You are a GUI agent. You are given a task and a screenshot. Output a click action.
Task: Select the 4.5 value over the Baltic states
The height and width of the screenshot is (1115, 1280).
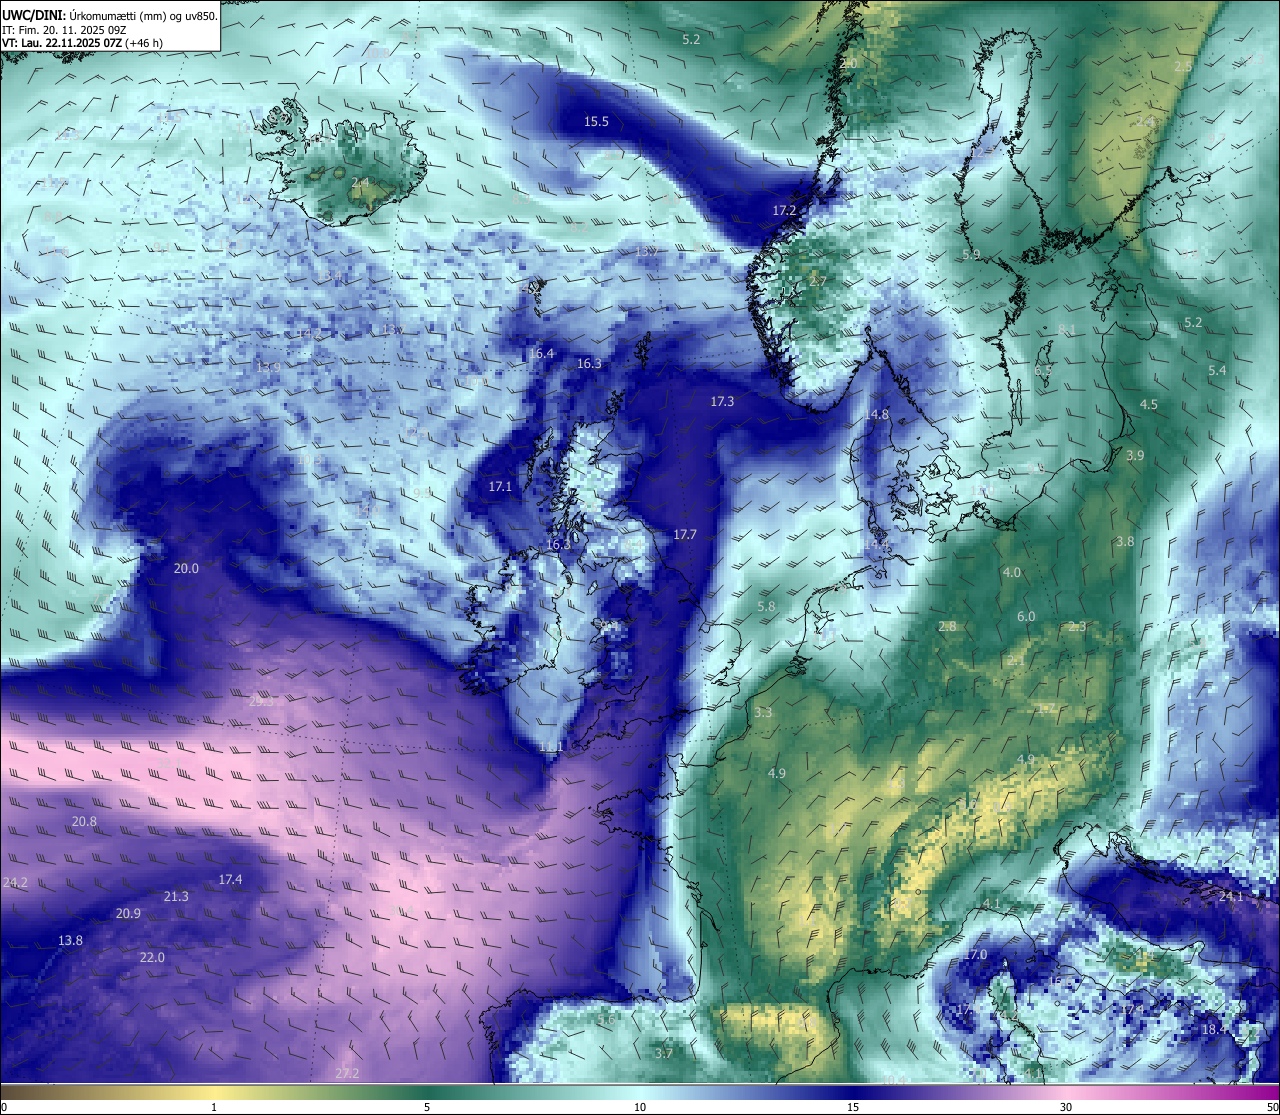click(x=1149, y=404)
